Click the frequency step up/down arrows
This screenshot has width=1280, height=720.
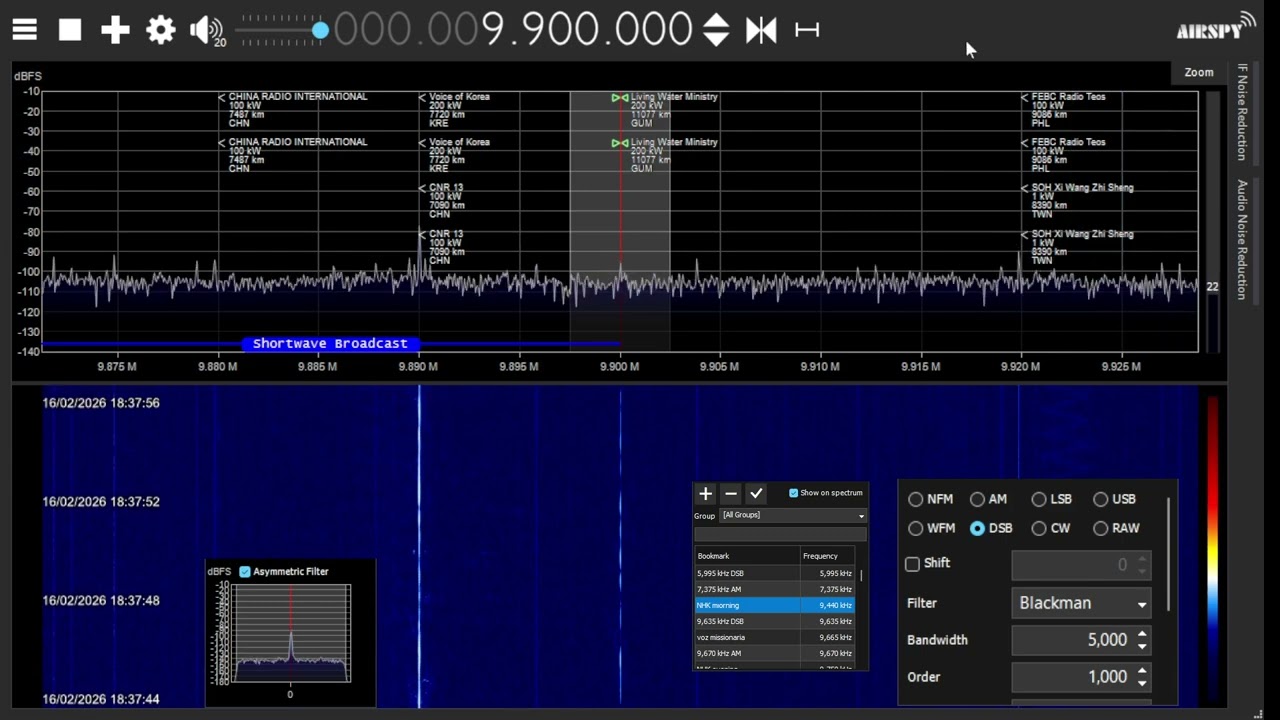(x=716, y=30)
